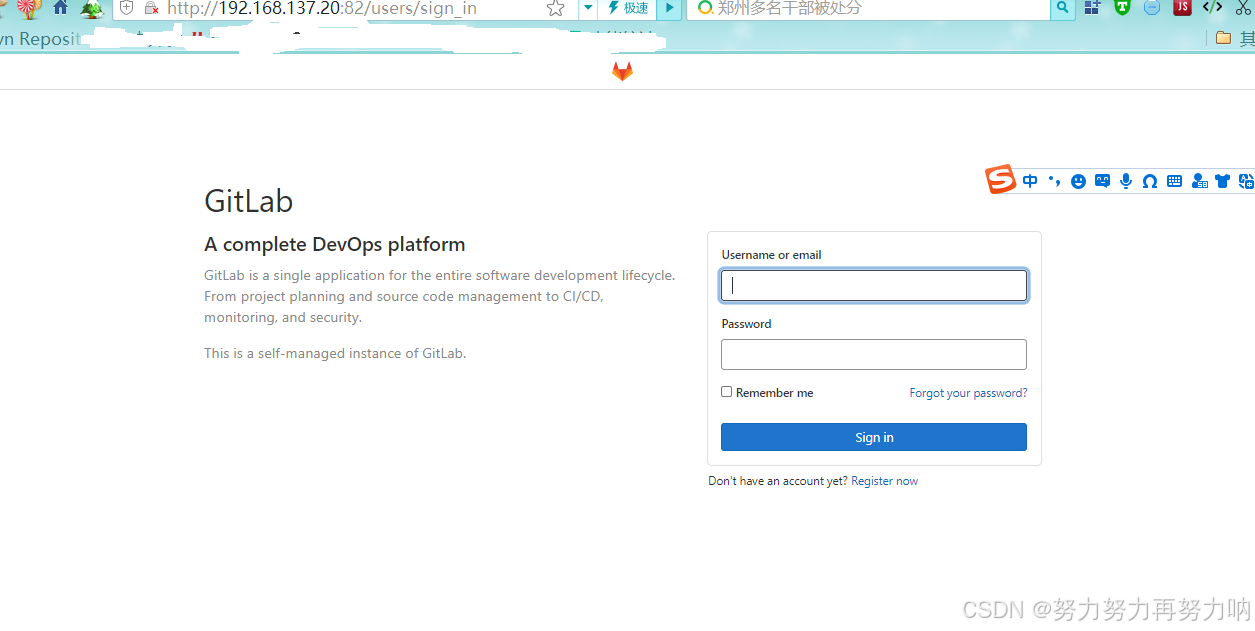This screenshot has width=1255, height=631.
Task: Click the snowy tree toolbar icon
Action: [92, 9]
